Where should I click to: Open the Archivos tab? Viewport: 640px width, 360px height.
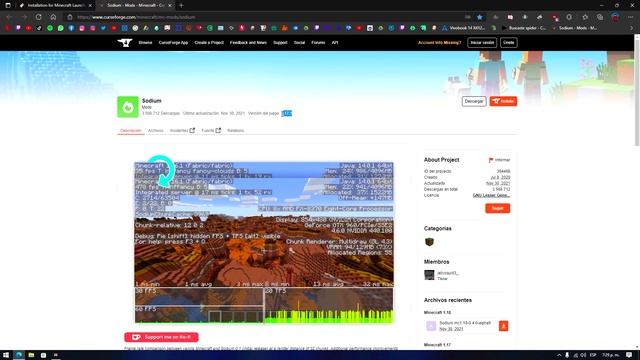point(156,131)
